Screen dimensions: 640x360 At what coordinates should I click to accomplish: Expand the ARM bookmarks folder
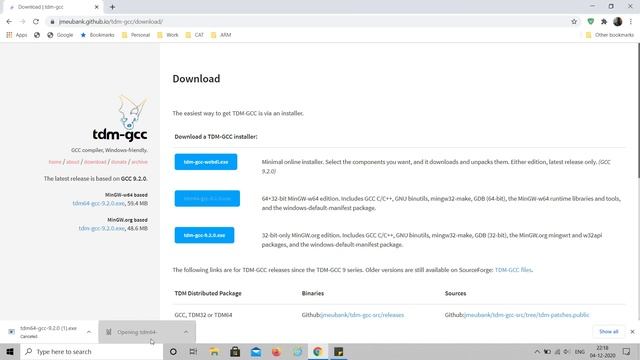(221, 35)
